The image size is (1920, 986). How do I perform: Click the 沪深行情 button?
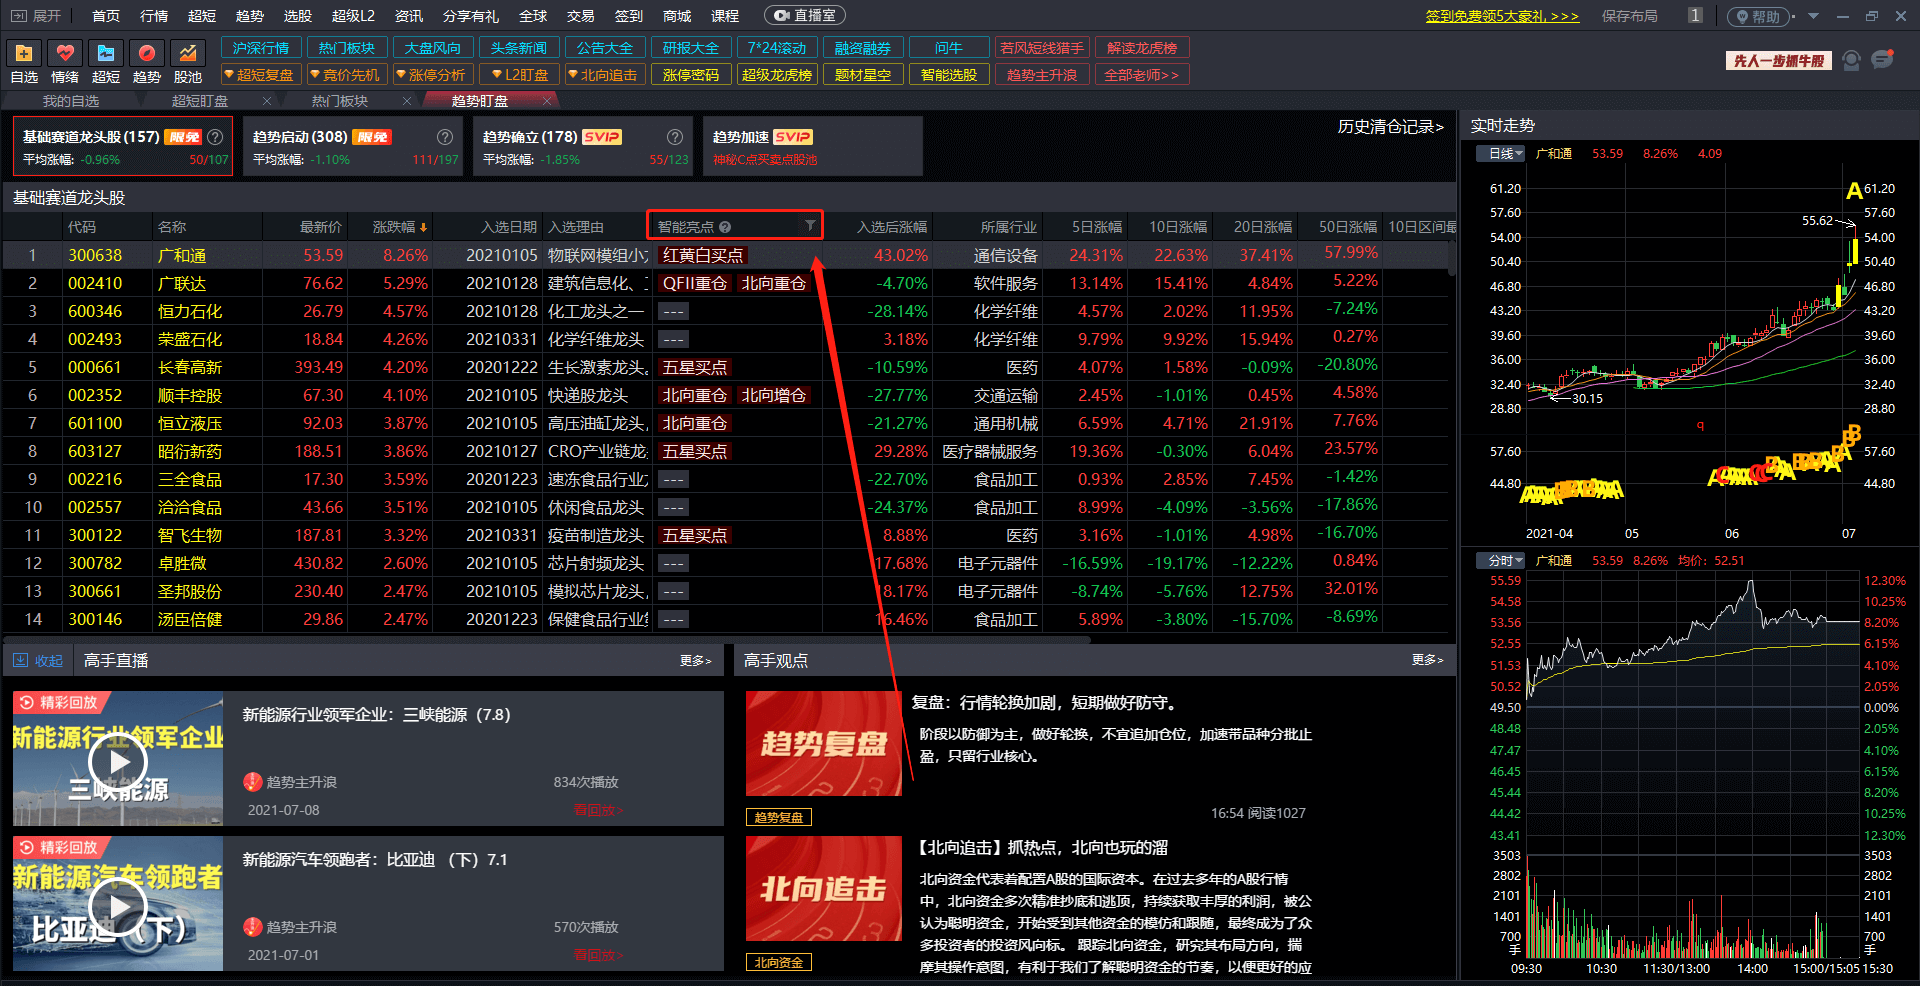pyautogui.click(x=260, y=48)
